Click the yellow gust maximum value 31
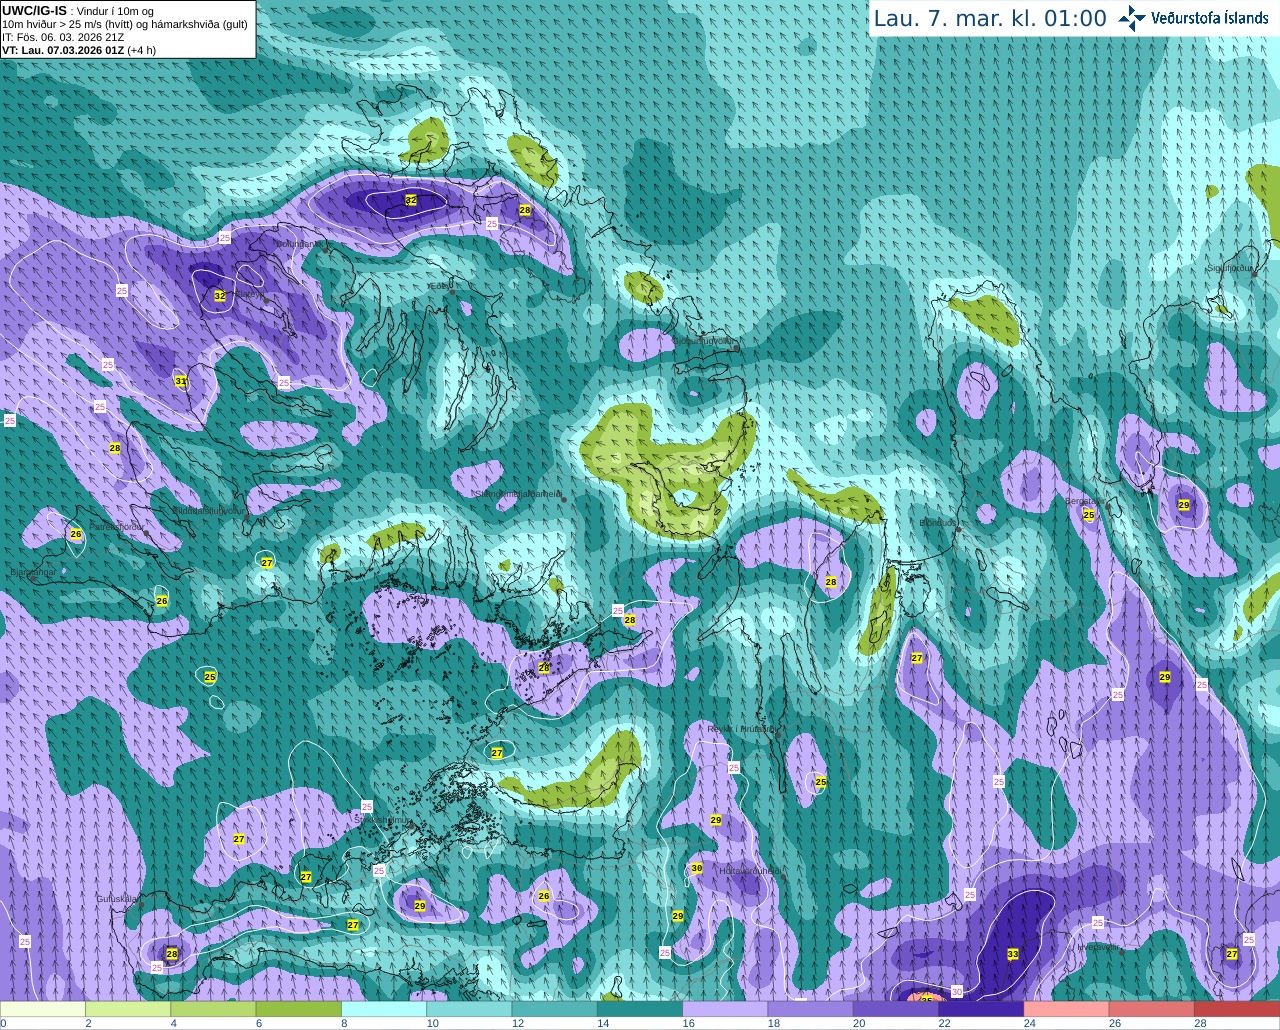Viewport: 1280px width, 1030px height. [x=181, y=381]
